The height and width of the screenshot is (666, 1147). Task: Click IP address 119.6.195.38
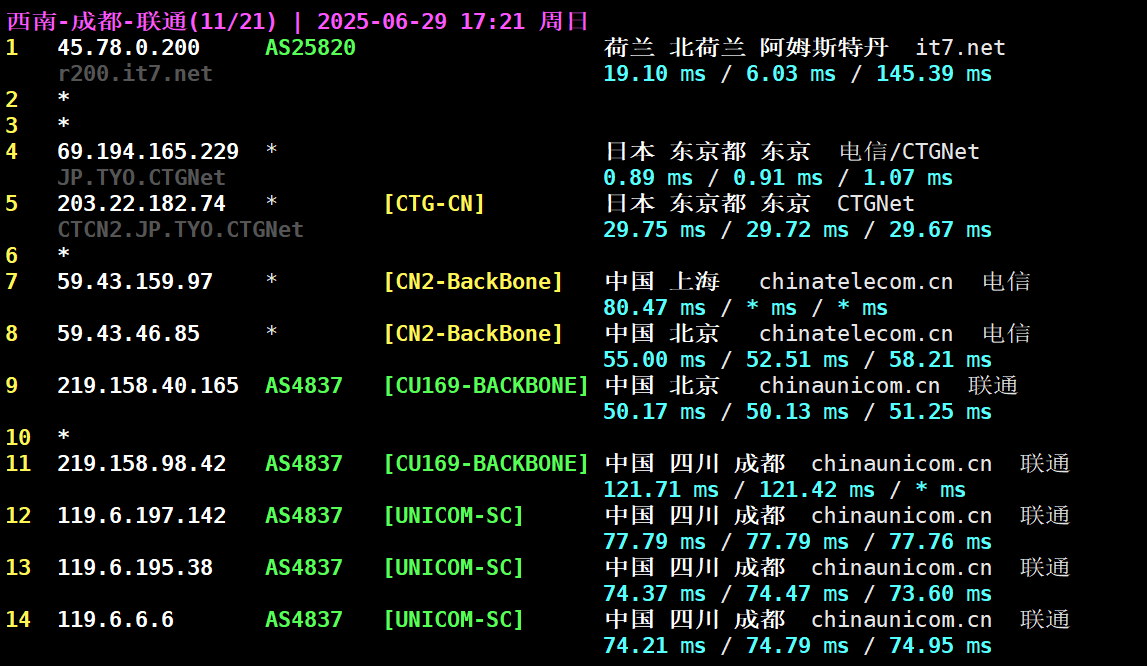point(135,567)
